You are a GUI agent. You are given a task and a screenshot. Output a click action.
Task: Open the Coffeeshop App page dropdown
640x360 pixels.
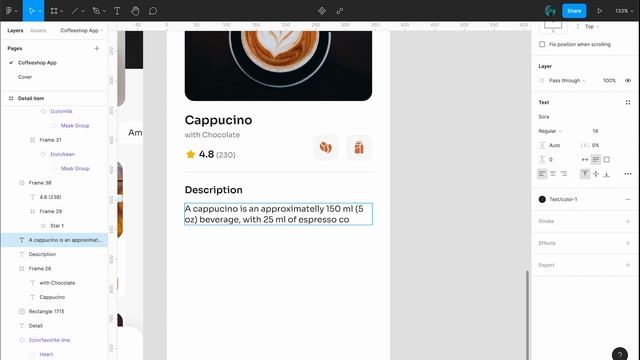coord(82,31)
